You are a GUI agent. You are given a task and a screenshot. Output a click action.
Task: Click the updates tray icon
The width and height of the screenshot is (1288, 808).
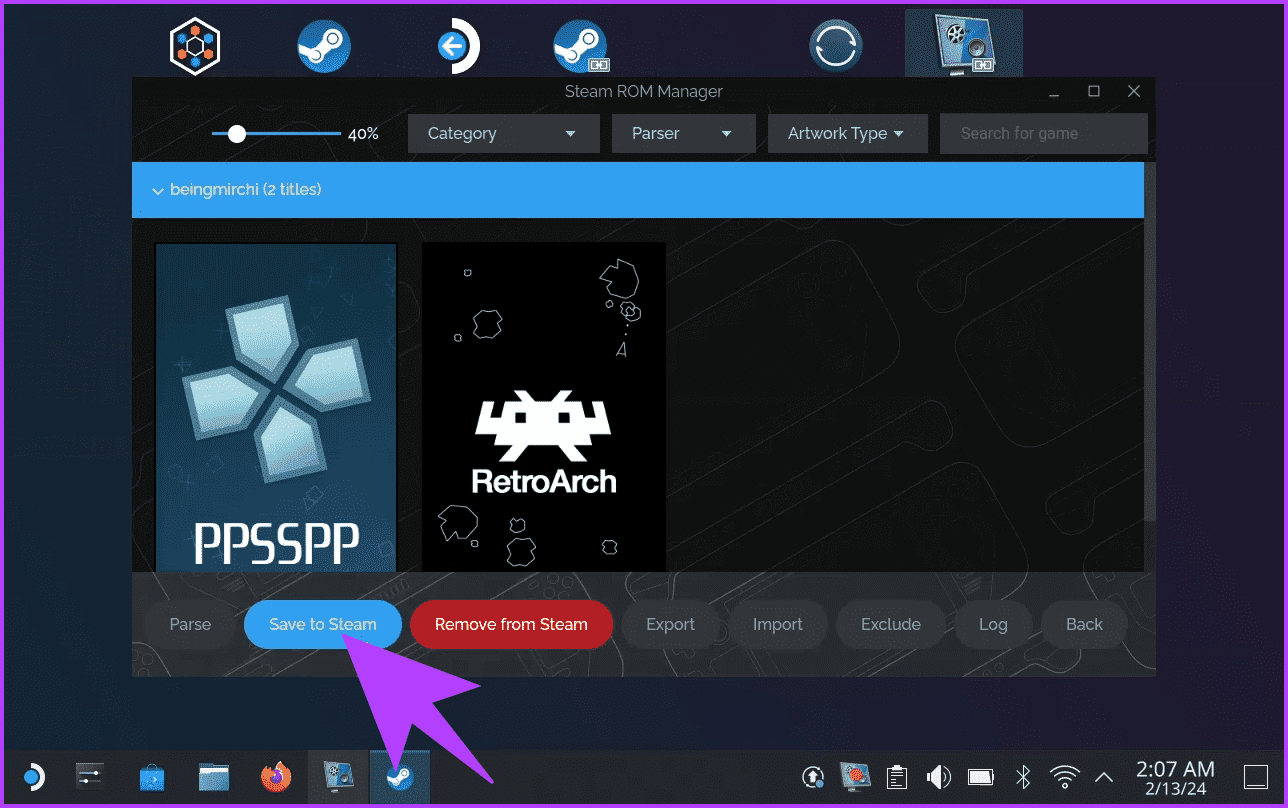pos(814,777)
